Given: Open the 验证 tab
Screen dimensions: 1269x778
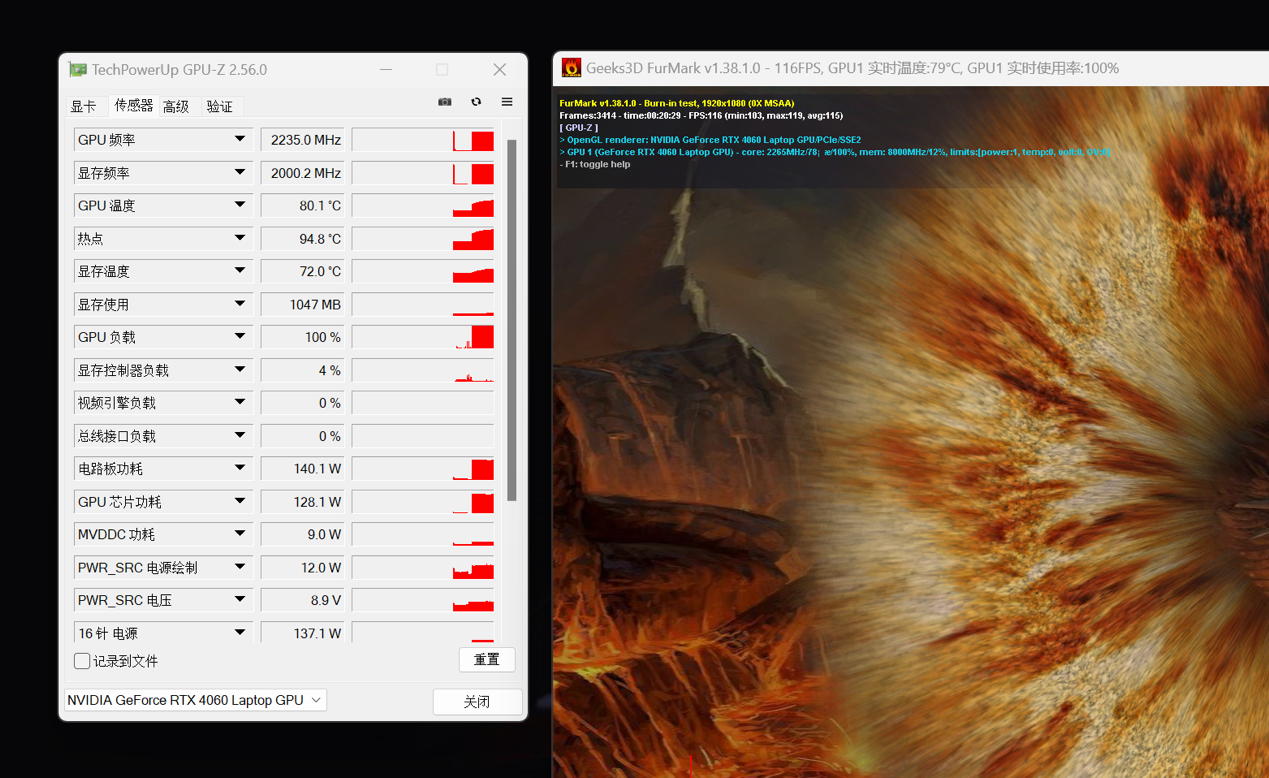Looking at the screenshot, I should (219, 106).
